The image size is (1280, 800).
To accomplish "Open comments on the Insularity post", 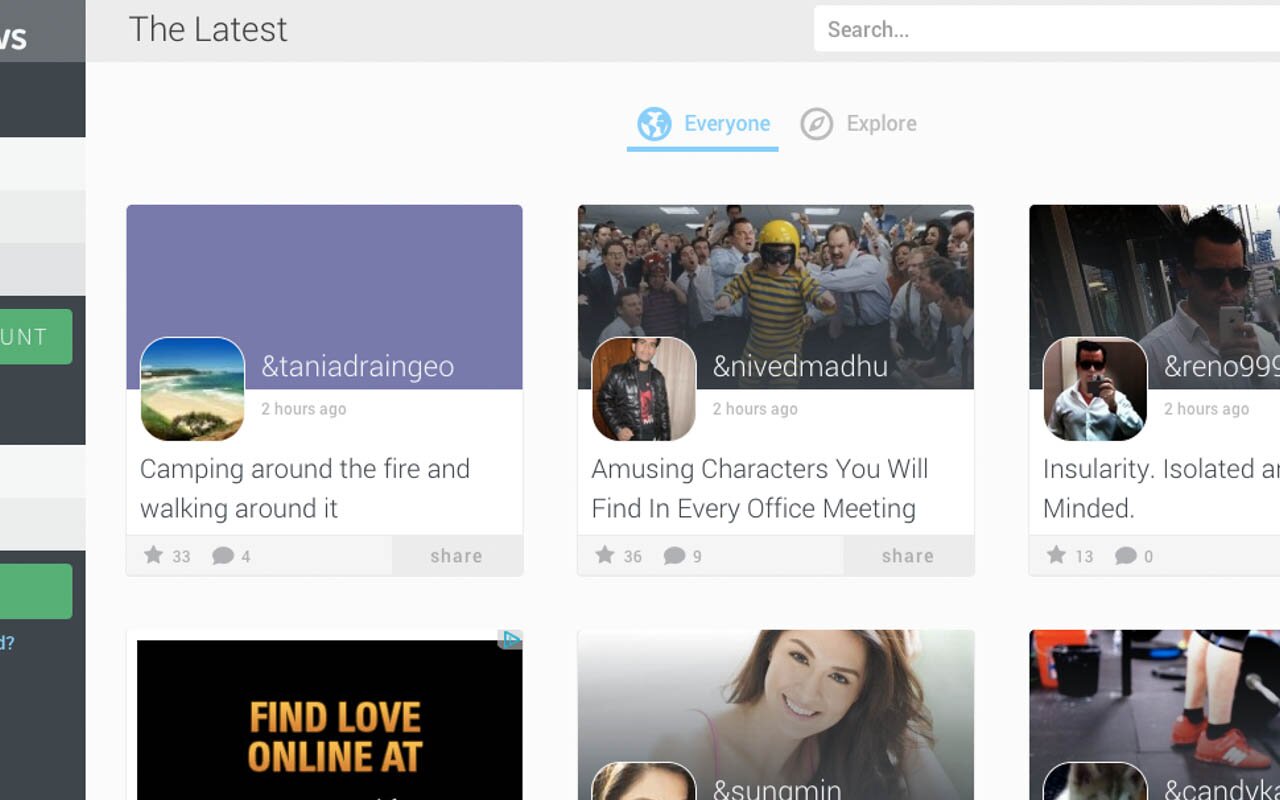I will (1126, 555).
